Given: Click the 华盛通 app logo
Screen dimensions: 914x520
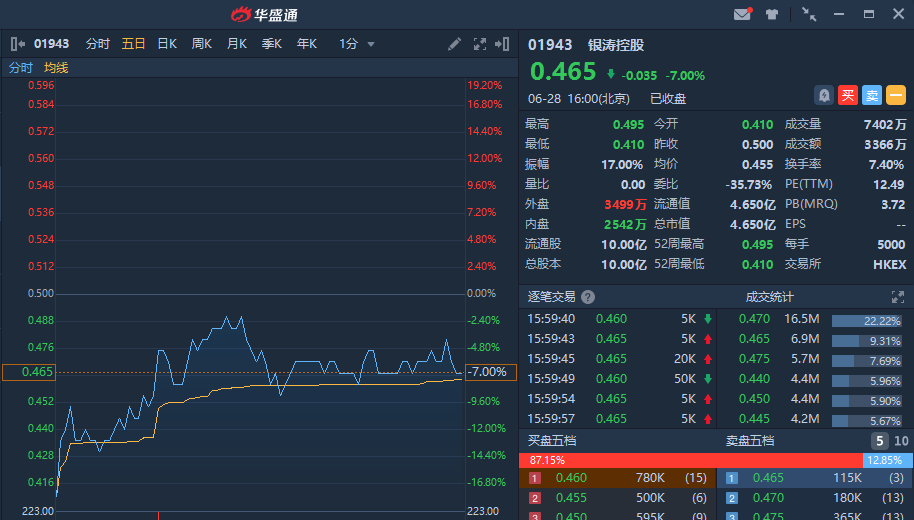Looking at the screenshot, I should 265,14.
